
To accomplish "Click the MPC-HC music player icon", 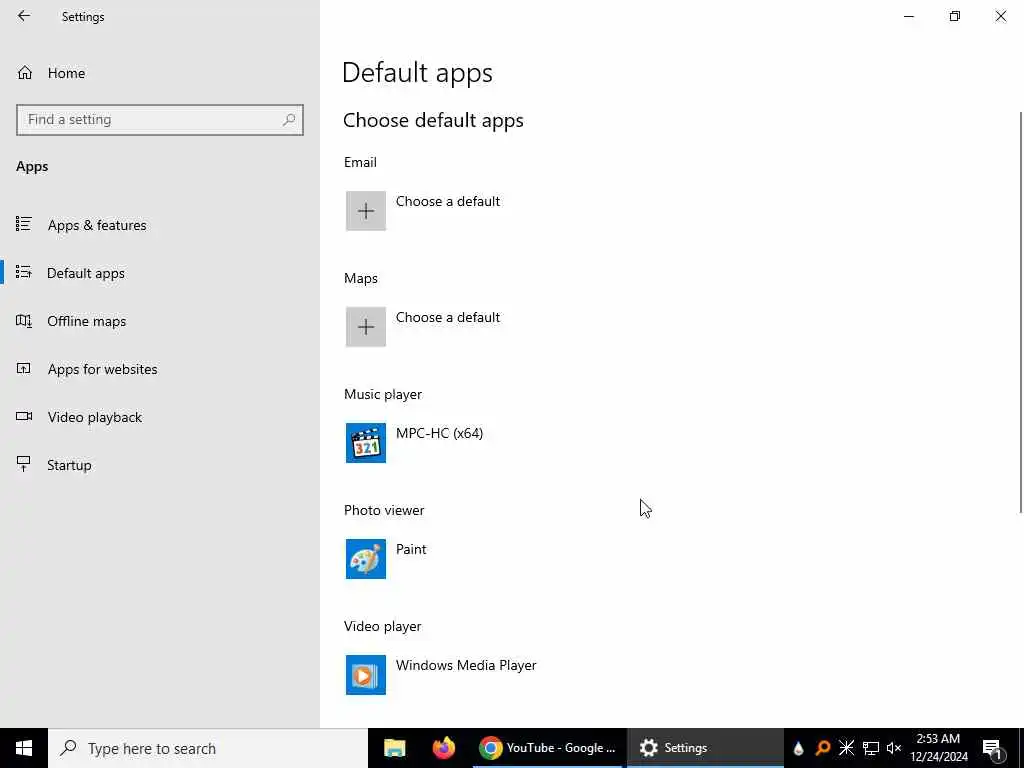I will click(366, 443).
